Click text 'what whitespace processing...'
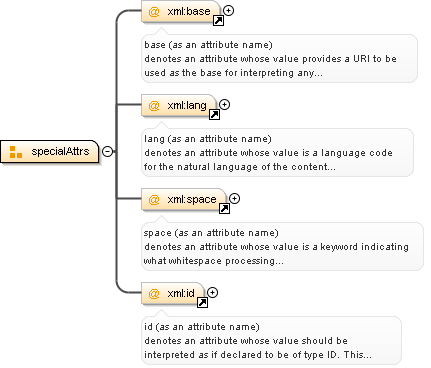Screen dimensions: 431x368 pos(214,261)
